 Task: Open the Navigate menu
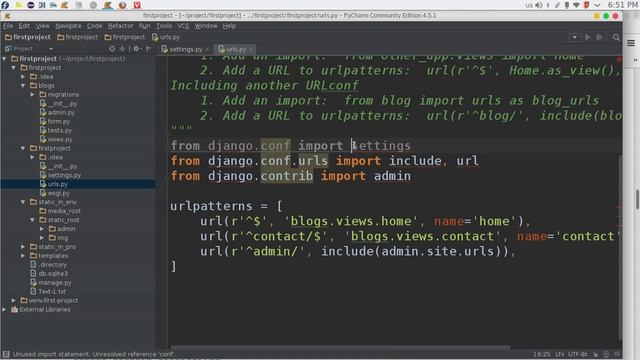[68, 26]
